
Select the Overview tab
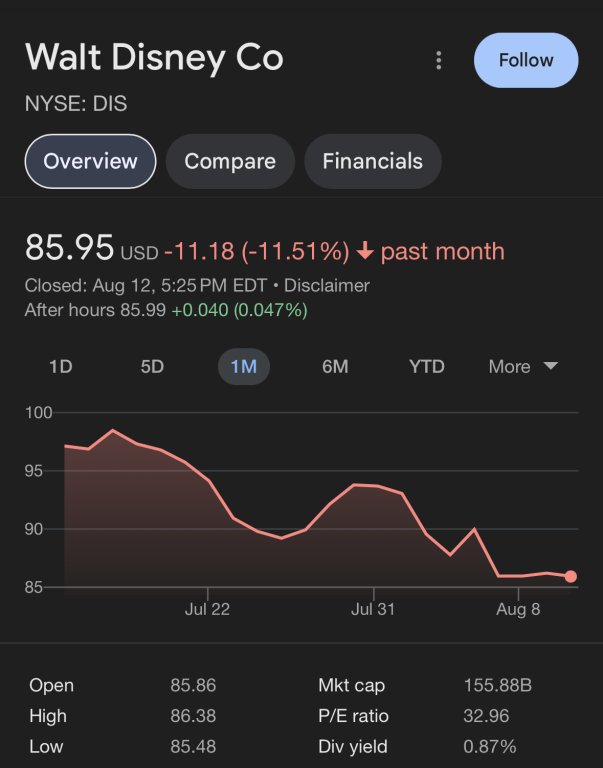(90, 161)
